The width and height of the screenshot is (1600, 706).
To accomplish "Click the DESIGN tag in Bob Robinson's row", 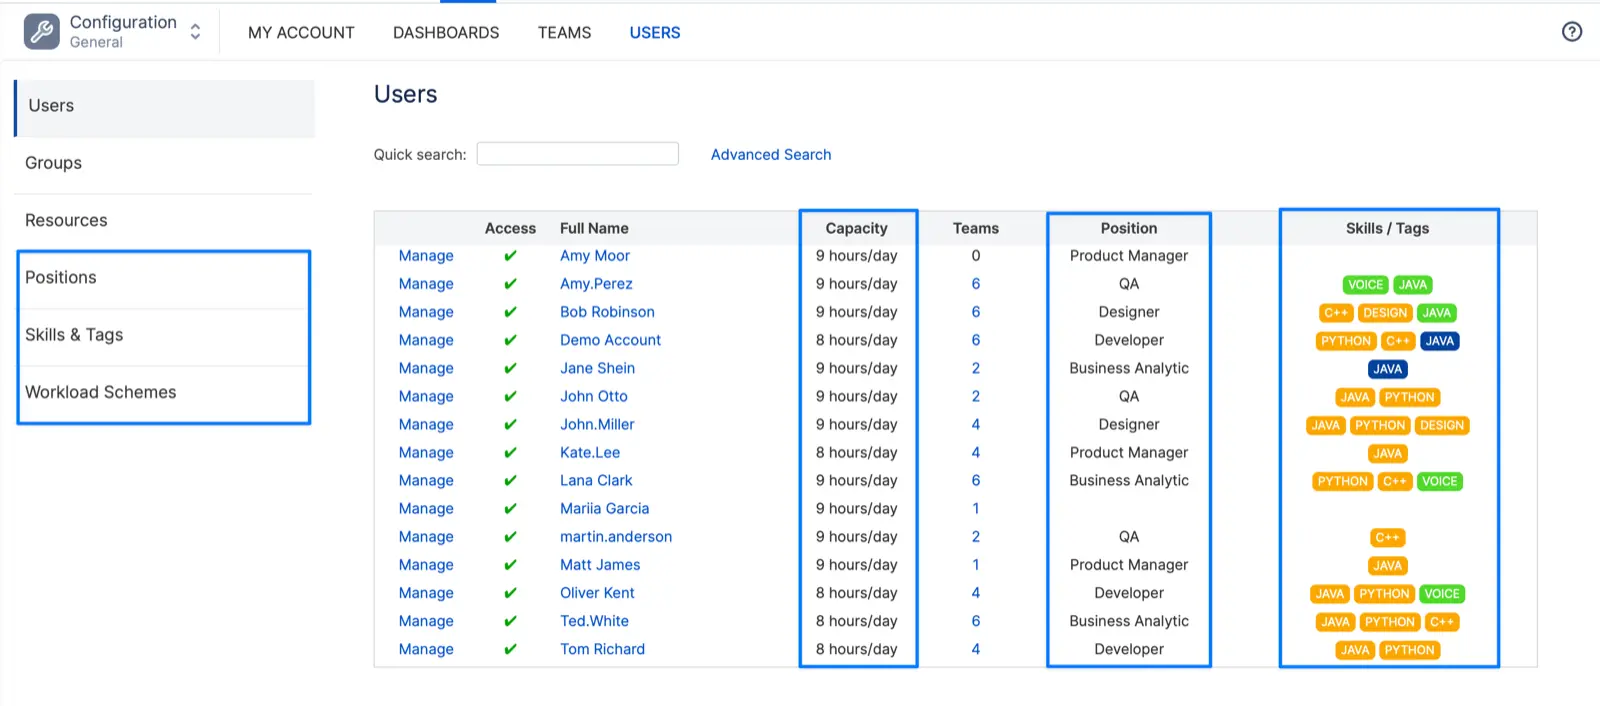I will click(x=1384, y=313).
